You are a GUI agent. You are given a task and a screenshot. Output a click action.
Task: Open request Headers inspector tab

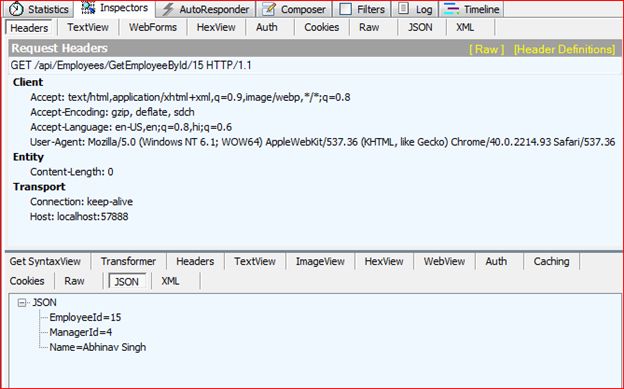[x=29, y=28]
